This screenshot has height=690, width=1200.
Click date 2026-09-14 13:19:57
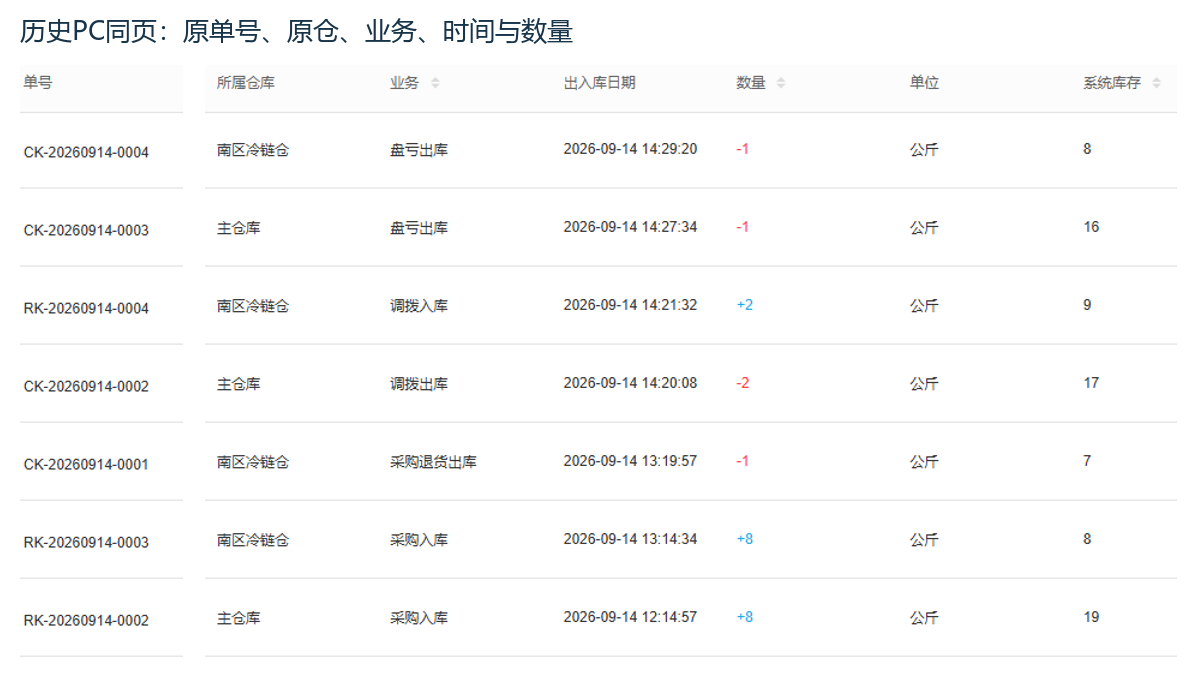tap(630, 461)
